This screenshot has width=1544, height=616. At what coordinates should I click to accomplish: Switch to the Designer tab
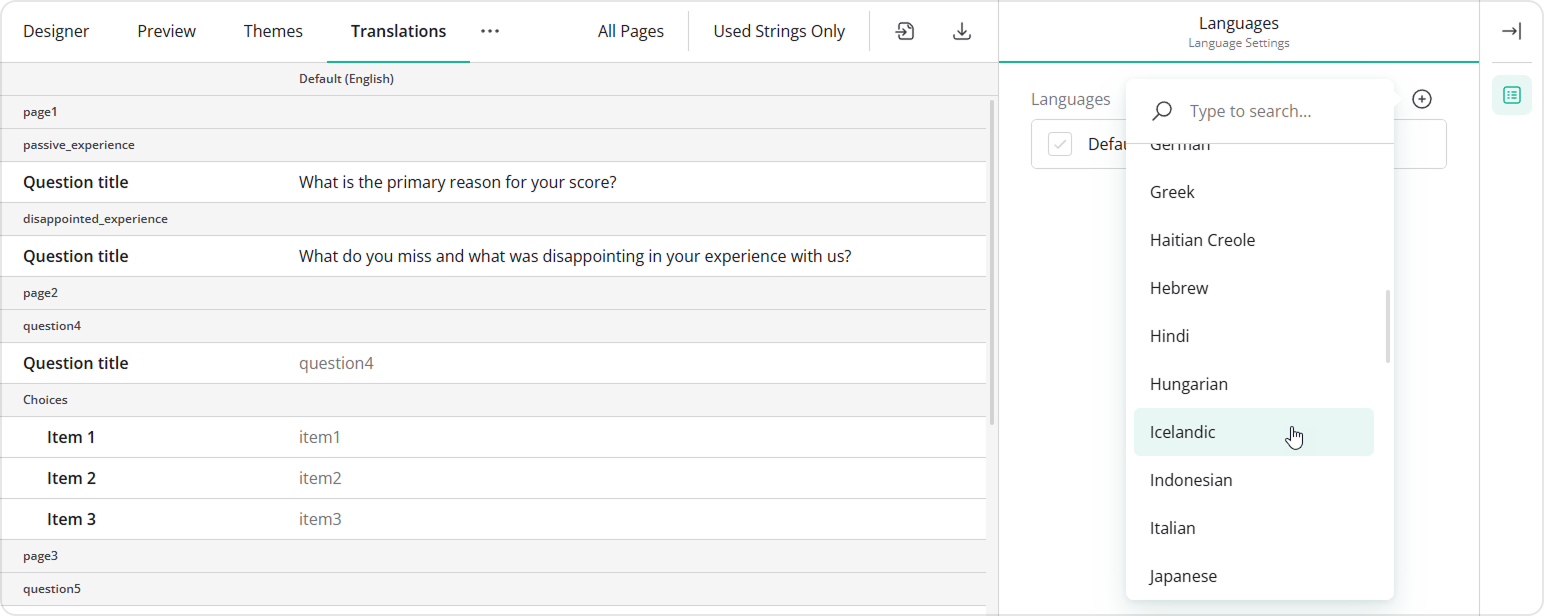coord(56,31)
